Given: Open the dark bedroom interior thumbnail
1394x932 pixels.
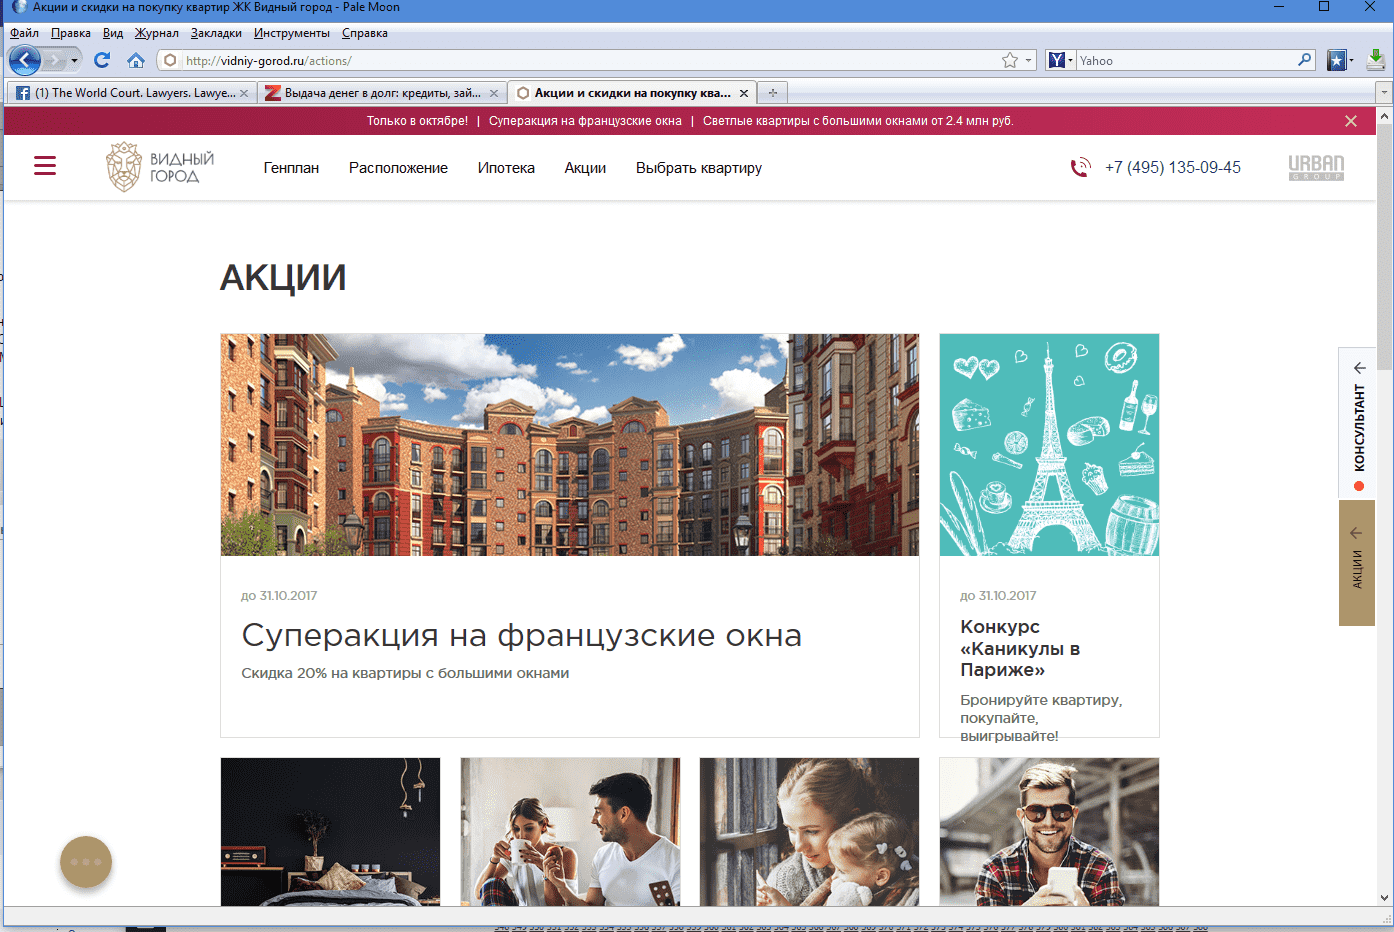Looking at the screenshot, I should 330,832.
